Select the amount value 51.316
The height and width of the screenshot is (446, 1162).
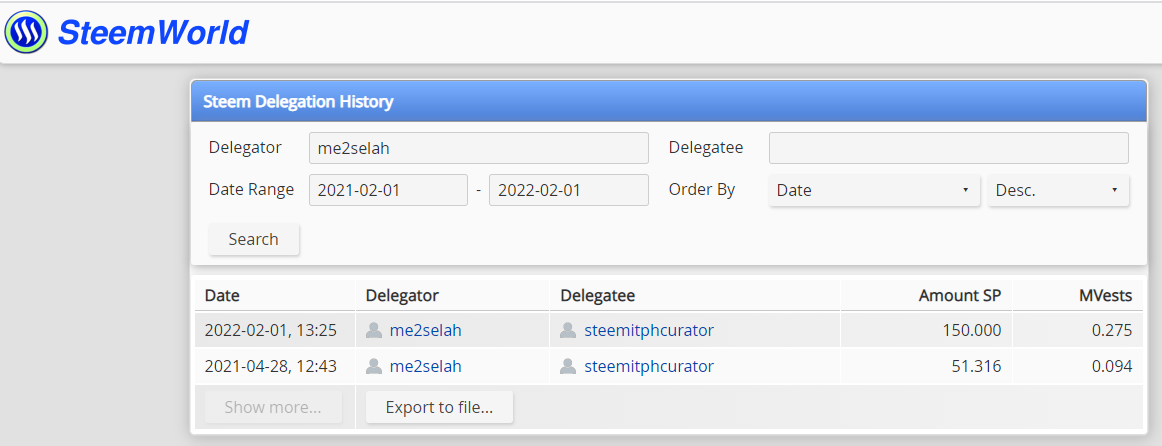[x=975, y=366]
